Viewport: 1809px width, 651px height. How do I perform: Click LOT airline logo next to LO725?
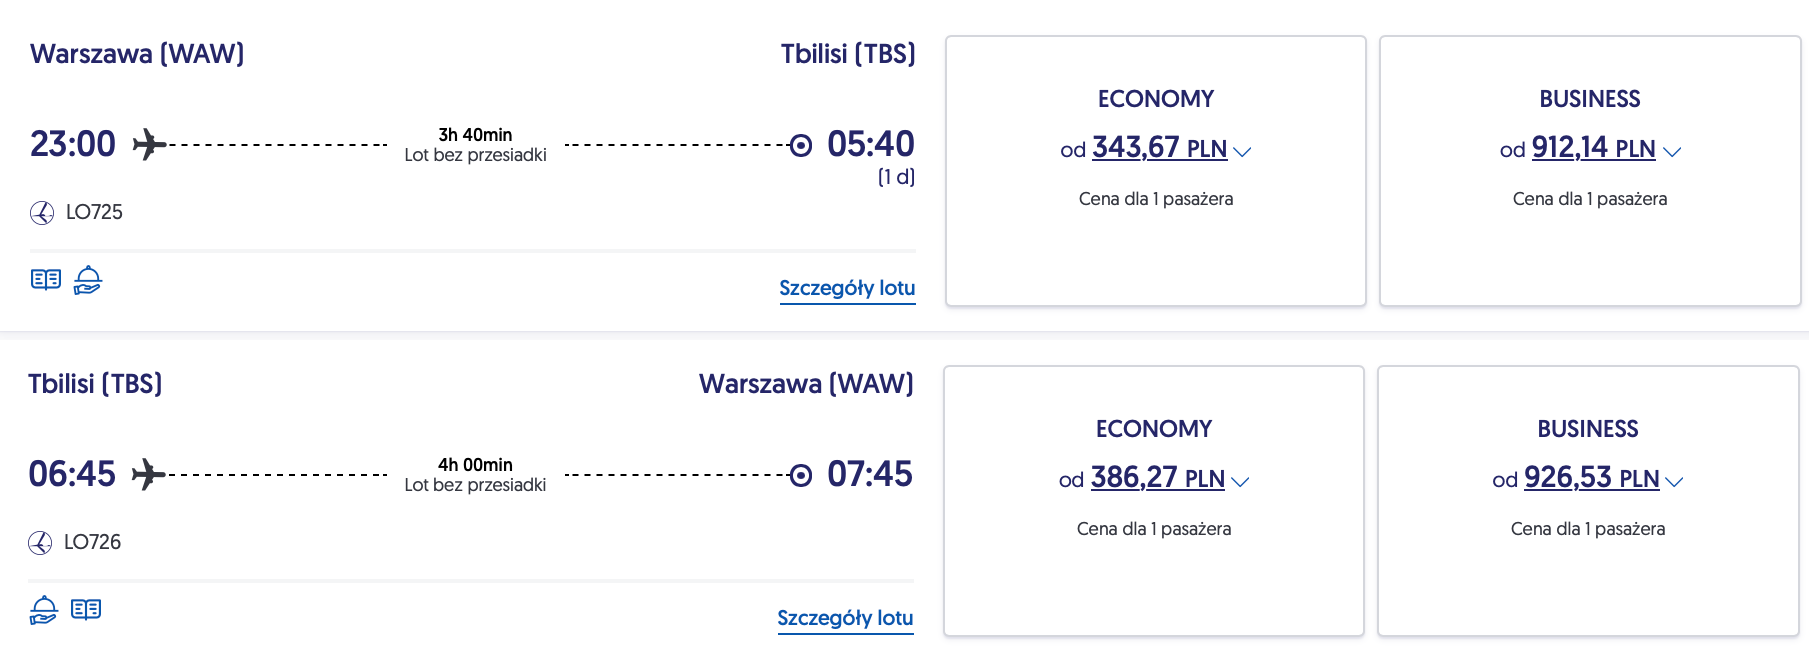pos(42,213)
